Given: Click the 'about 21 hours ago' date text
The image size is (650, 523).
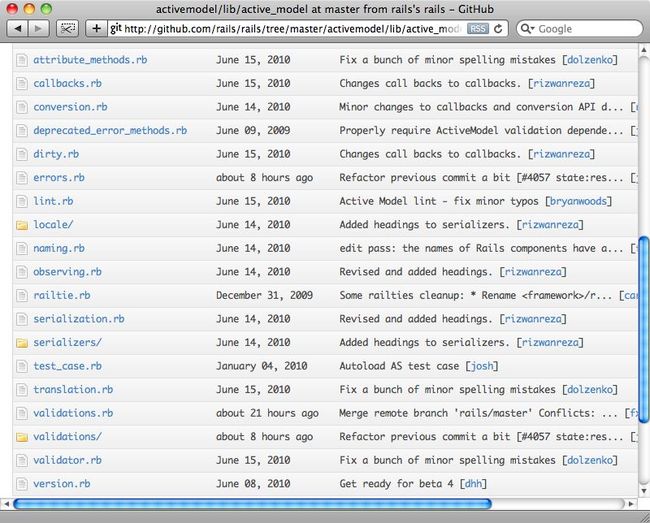Looking at the screenshot, I should (267, 413).
